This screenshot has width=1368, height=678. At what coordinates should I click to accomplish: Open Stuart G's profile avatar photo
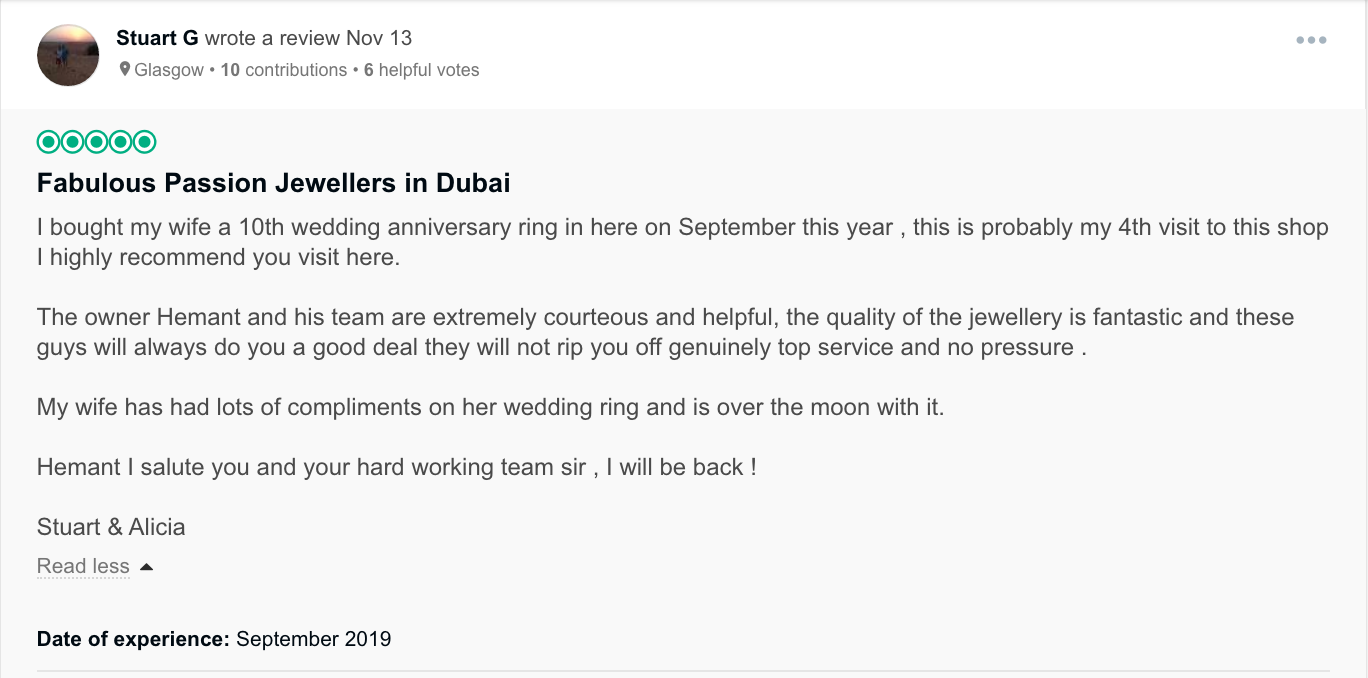(68, 55)
